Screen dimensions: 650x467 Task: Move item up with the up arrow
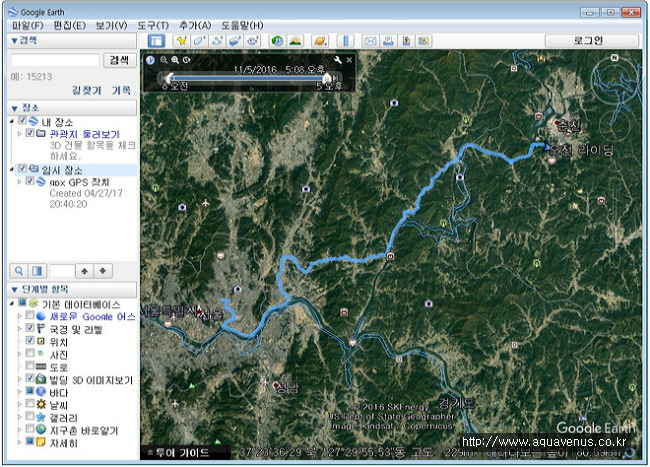[85, 271]
